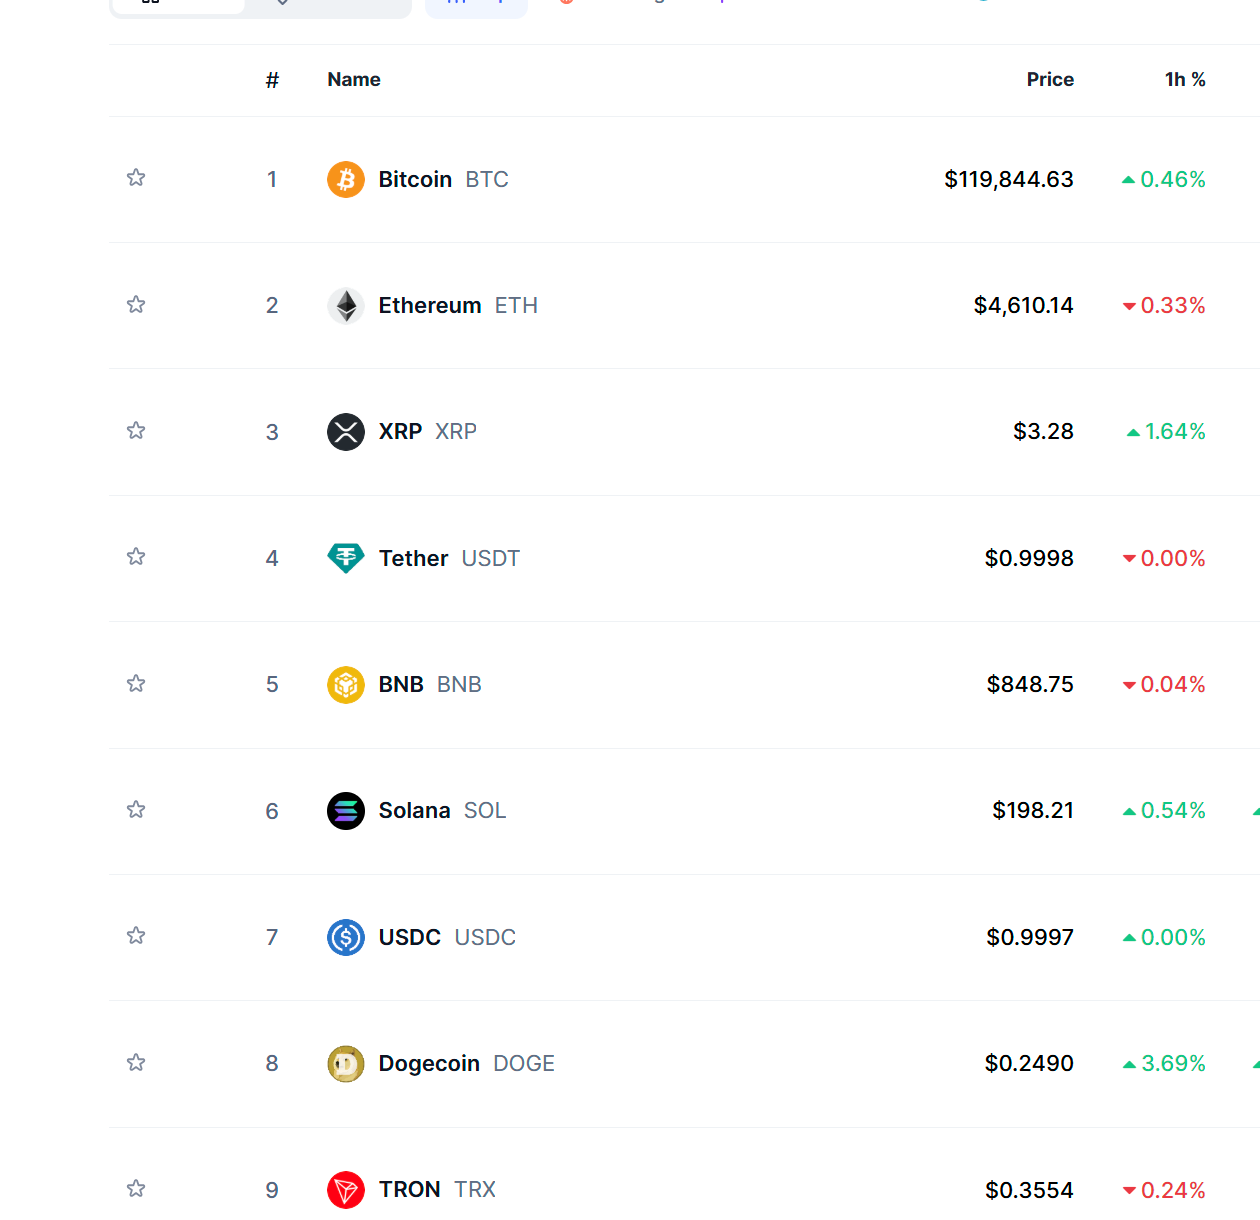Sort table by Price column header
The width and height of the screenshot is (1260, 1220).
point(1050,80)
